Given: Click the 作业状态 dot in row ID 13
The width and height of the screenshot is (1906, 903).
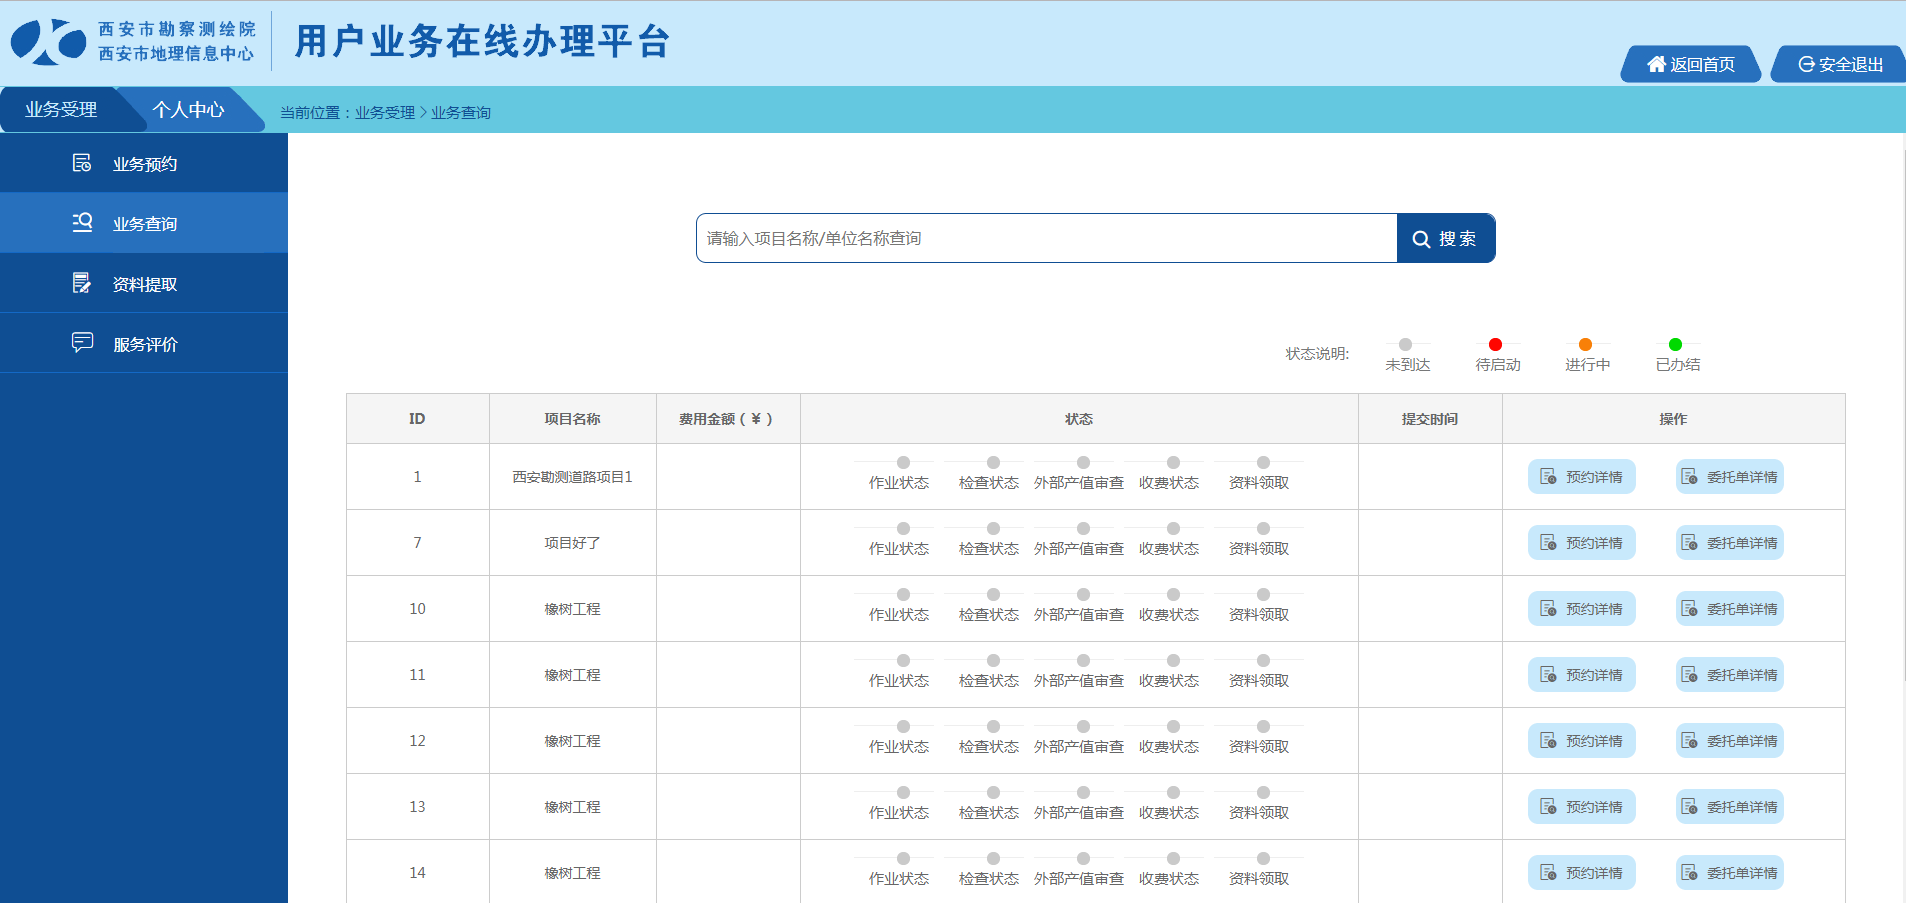Looking at the screenshot, I should click(x=903, y=792).
